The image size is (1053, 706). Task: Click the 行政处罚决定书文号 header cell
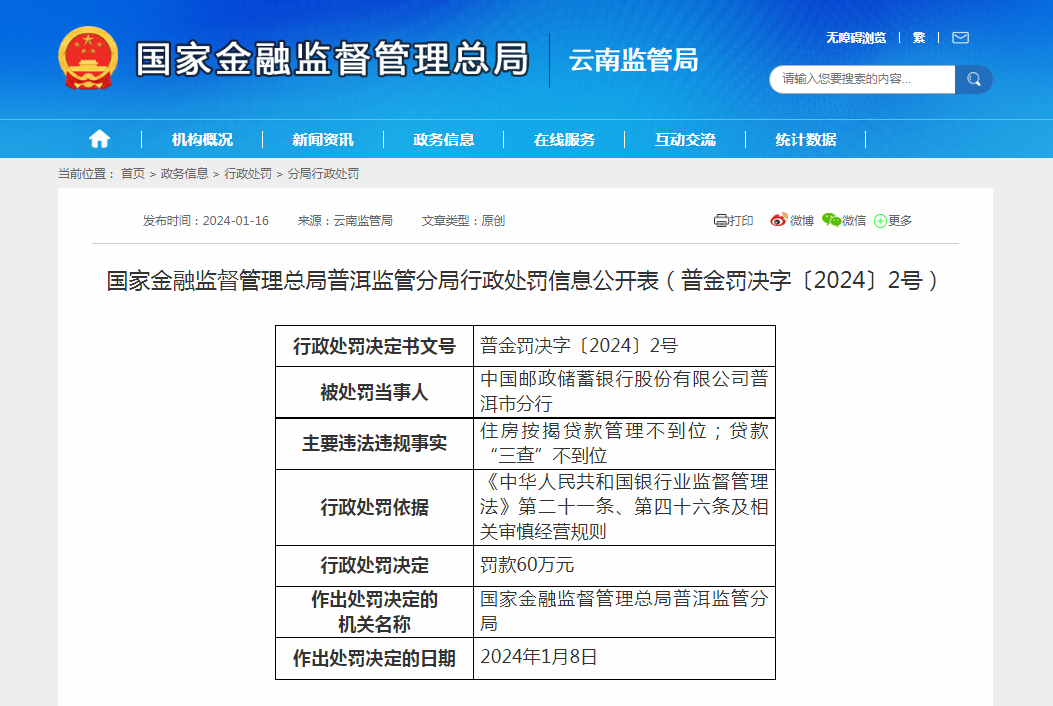click(x=375, y=346)
